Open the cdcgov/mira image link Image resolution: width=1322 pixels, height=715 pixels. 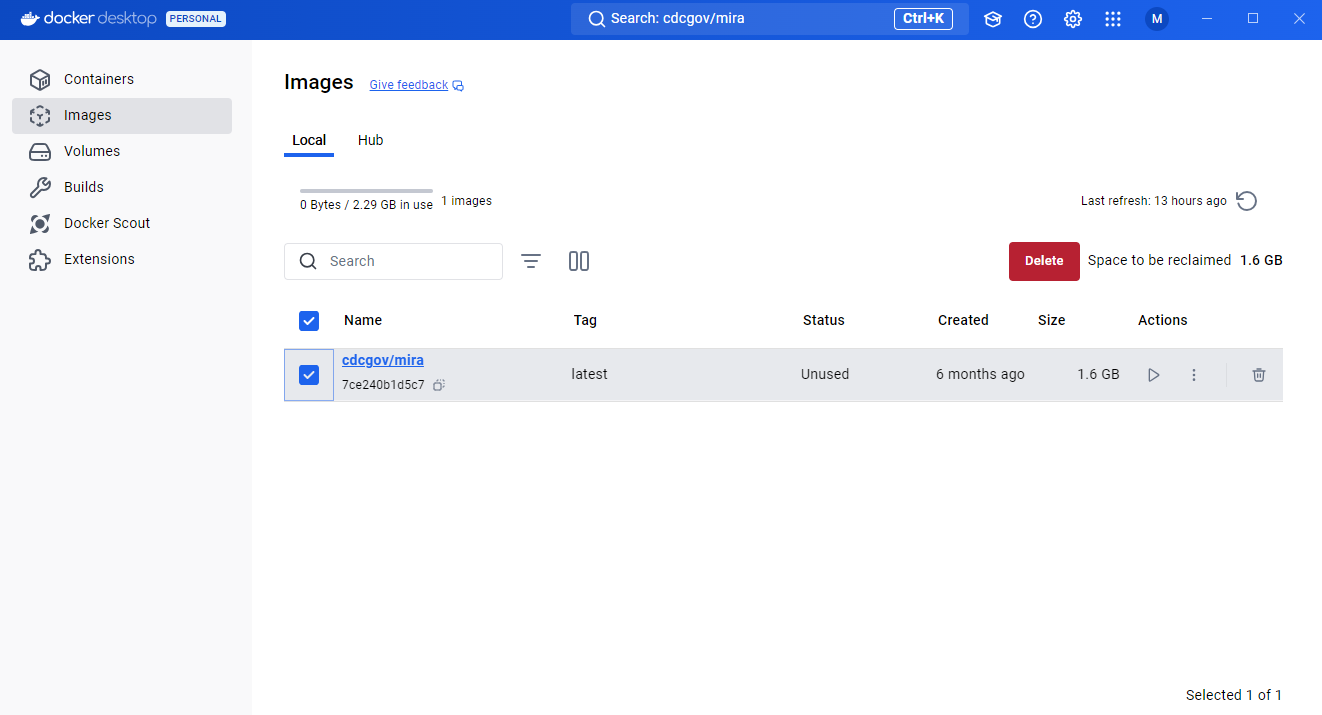coord(383,360)
